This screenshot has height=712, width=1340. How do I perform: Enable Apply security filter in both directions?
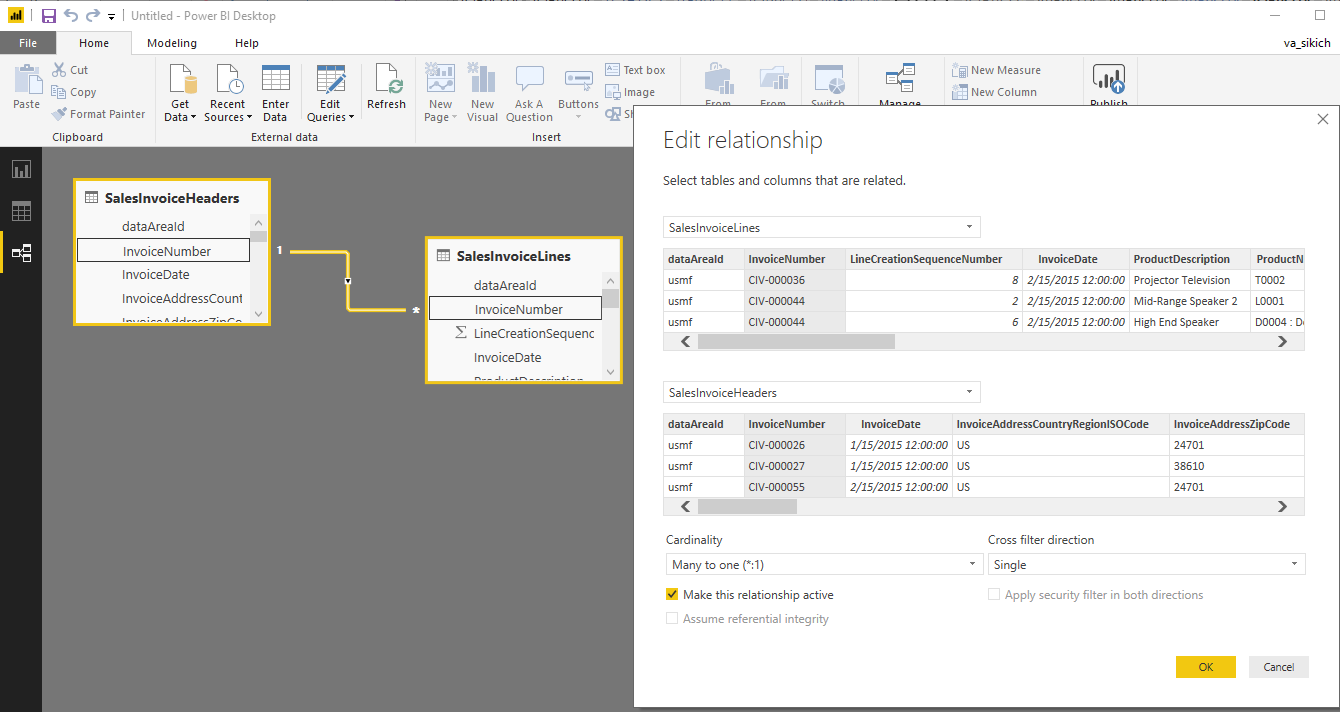point(994,594)
